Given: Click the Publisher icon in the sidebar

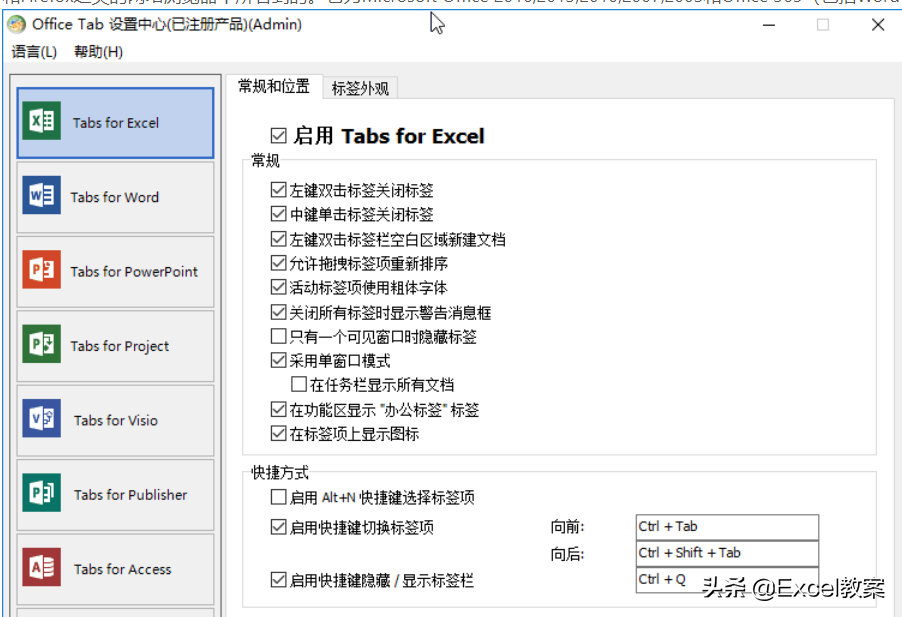Looking at the screenshot, I should pyautogui.click(x=41, y=493).
